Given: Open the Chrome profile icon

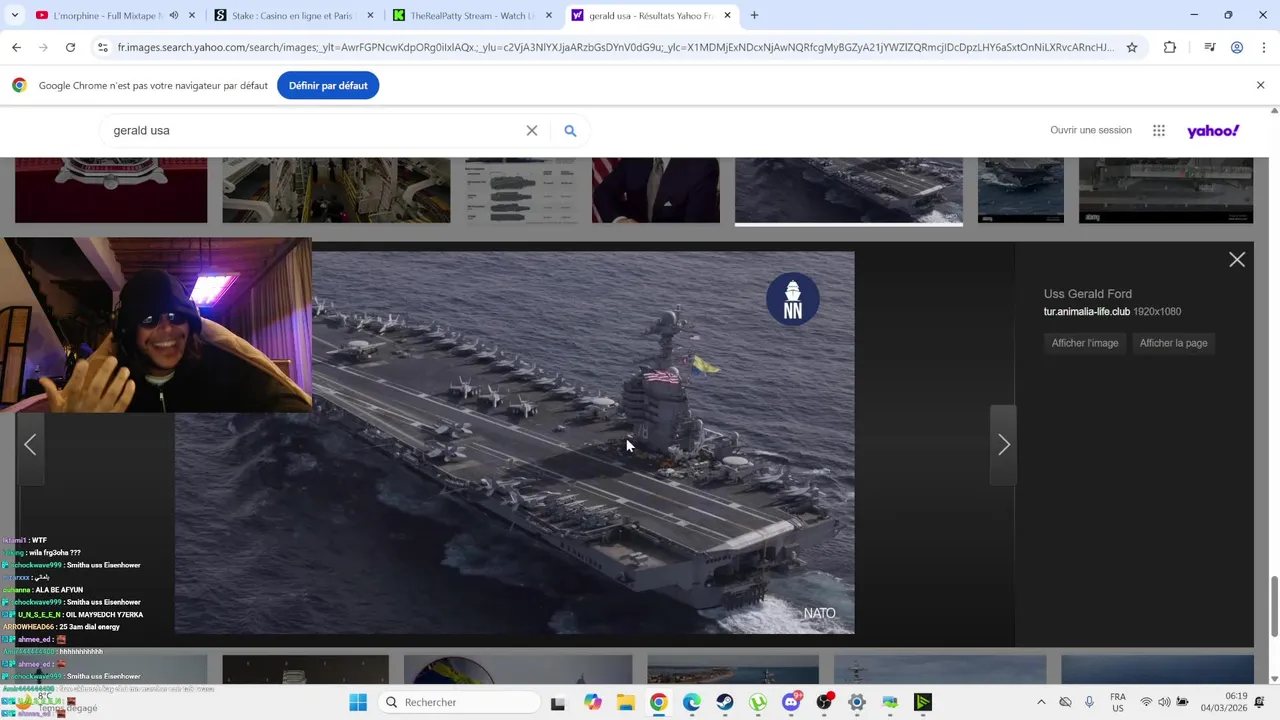Looking at the screenshot, I should (1237, 47).
